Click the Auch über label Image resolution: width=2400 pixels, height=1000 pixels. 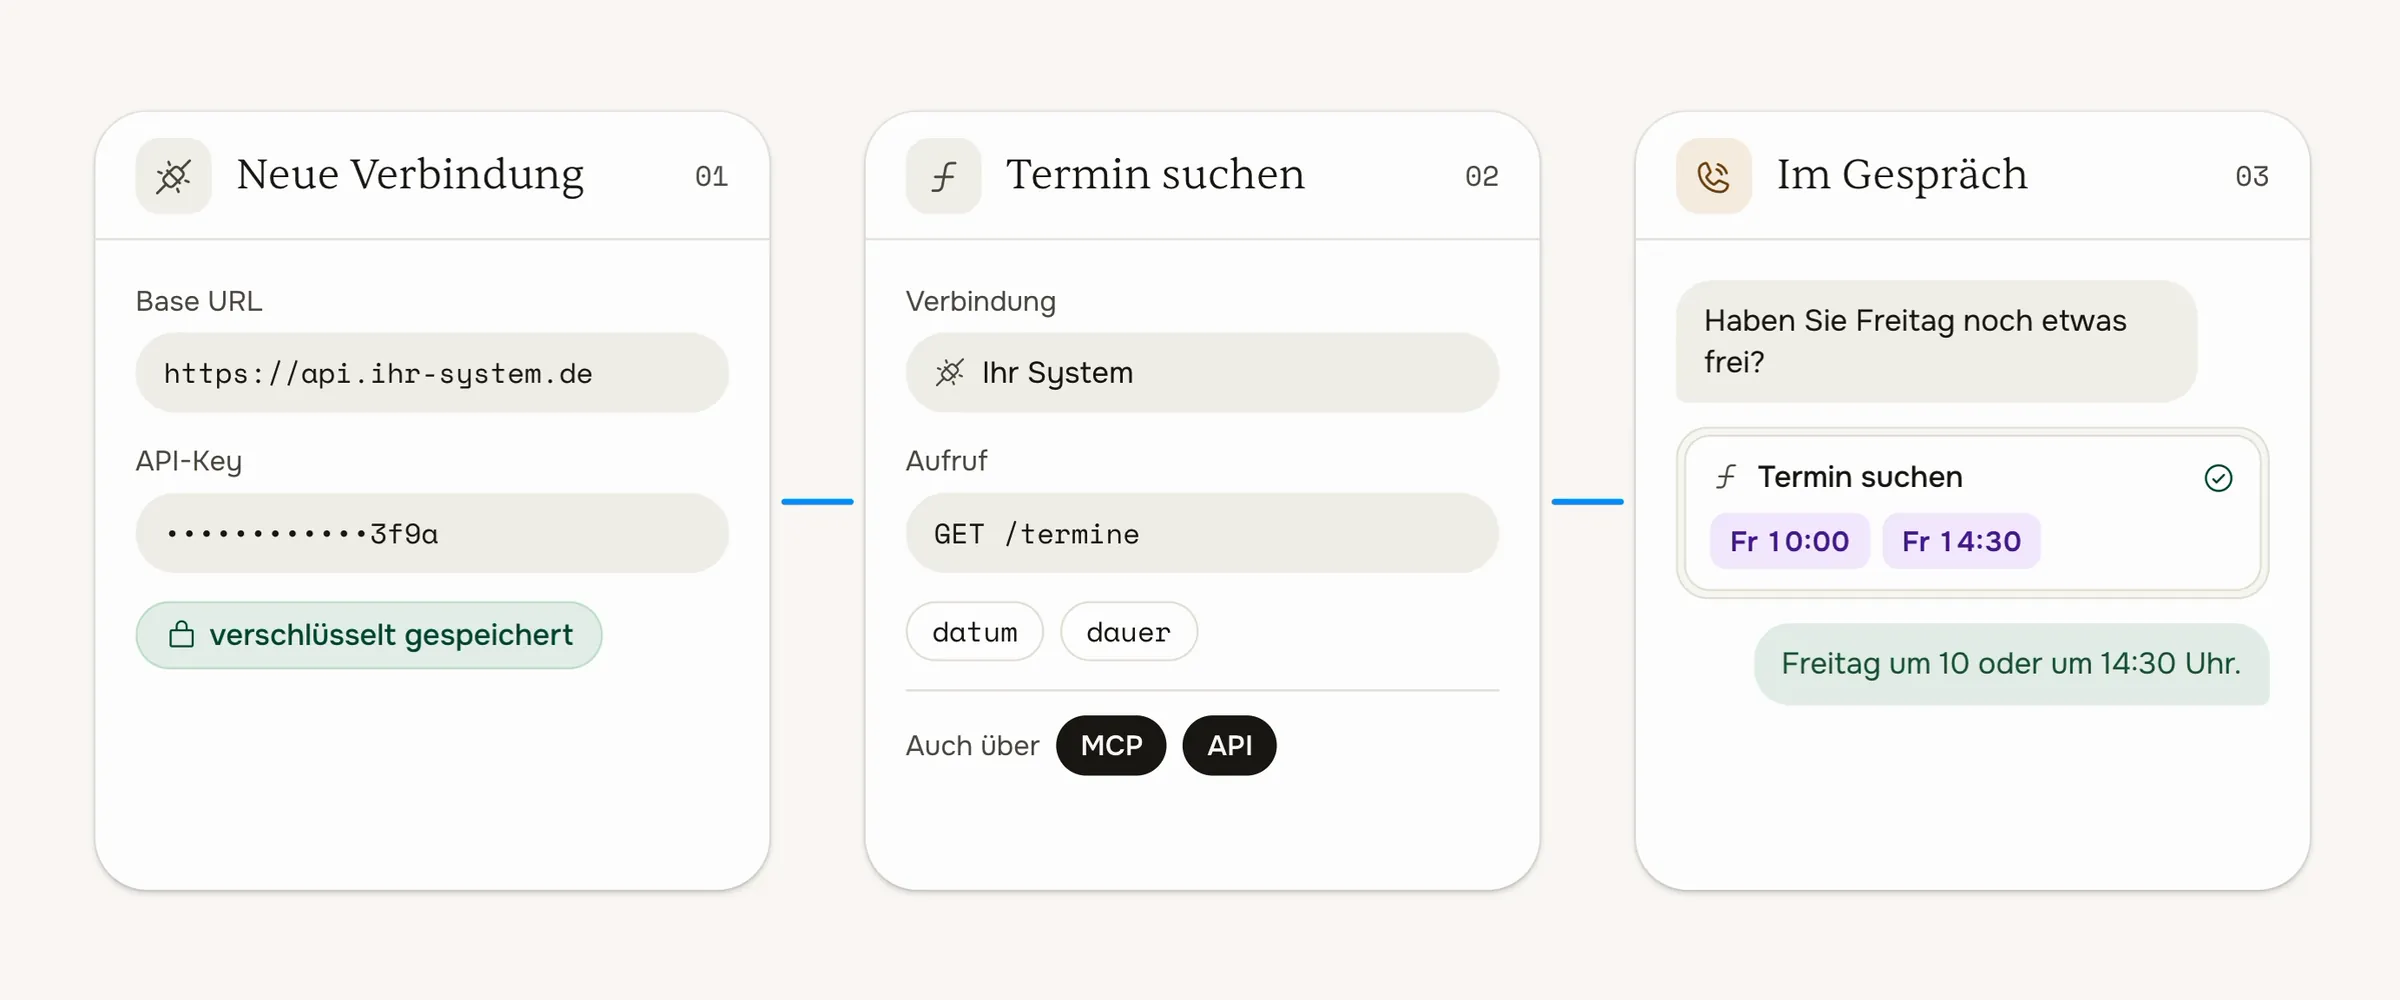972,746
